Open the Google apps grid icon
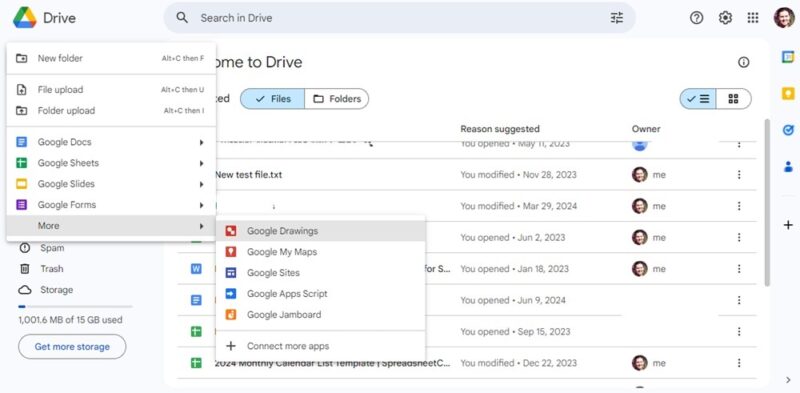The width and height of the screenshot is (800, 393). [x=753, y=18]
